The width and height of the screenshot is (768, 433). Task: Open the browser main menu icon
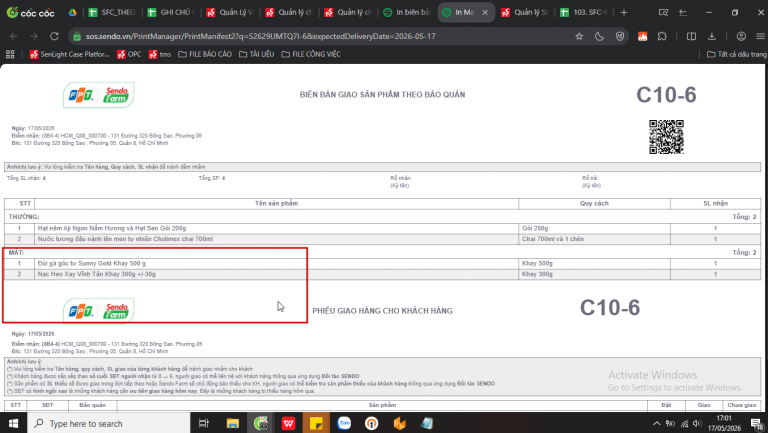pyautogui.click(x=760, y=36)
